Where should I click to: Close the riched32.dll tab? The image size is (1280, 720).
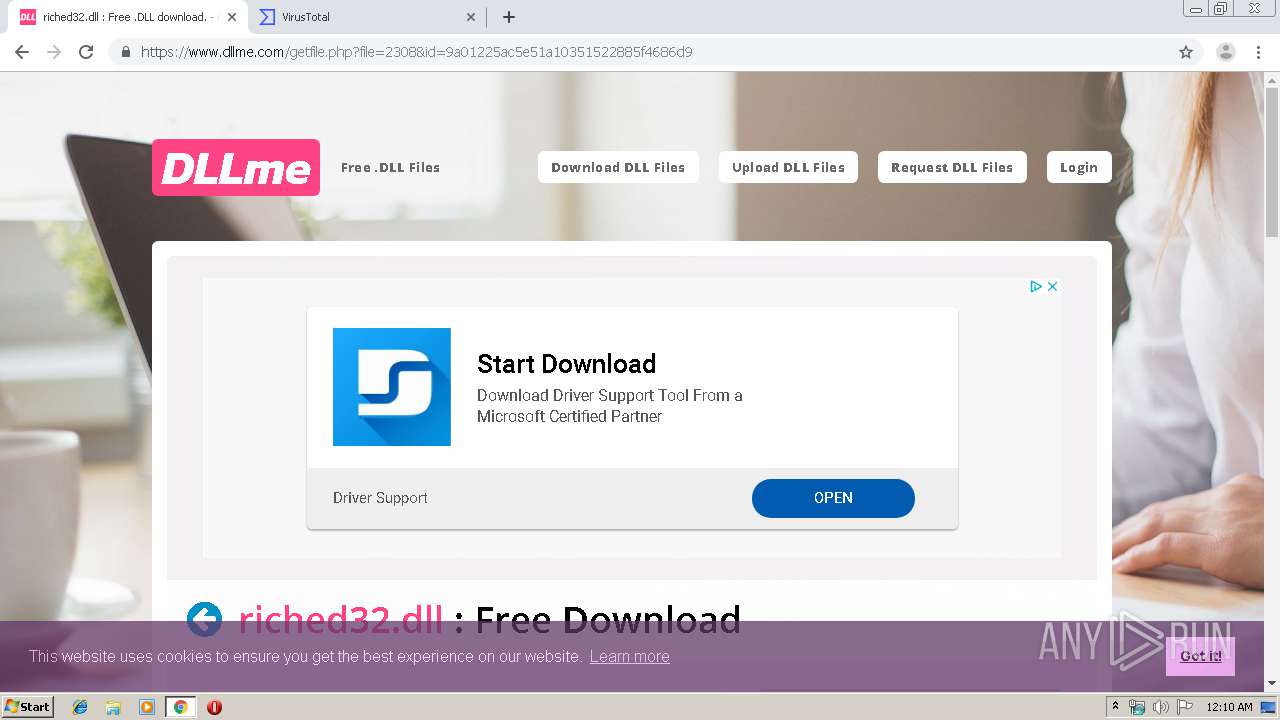pos(231,17)
